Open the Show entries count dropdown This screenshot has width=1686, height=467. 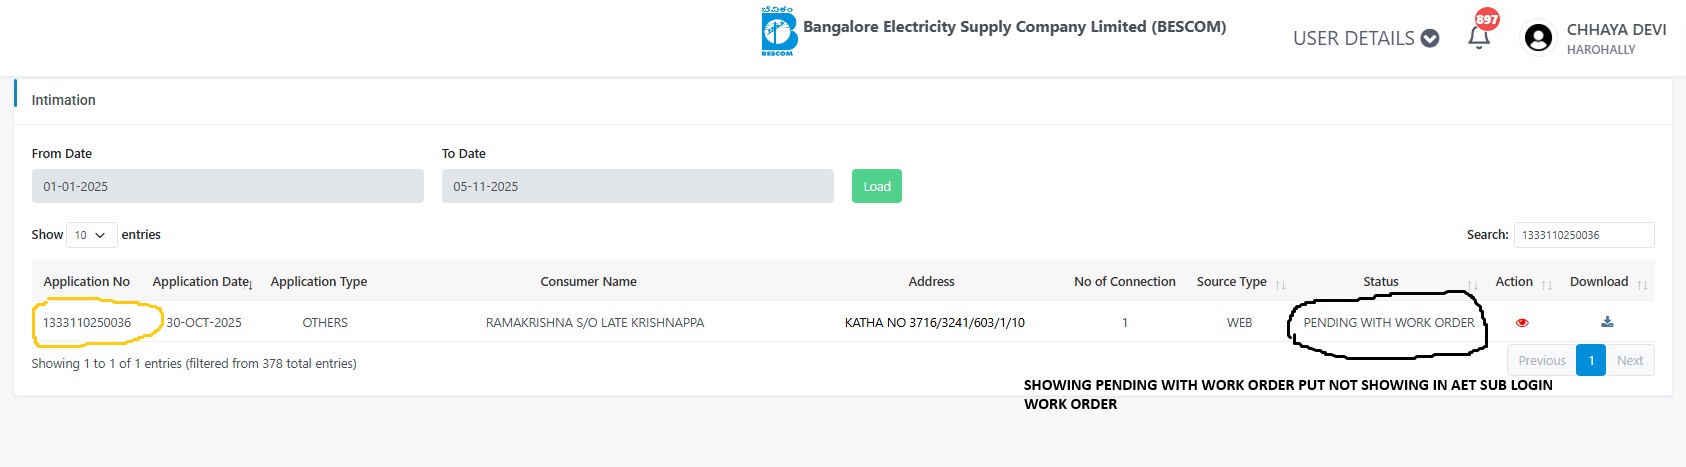click(x=91, y=235)
